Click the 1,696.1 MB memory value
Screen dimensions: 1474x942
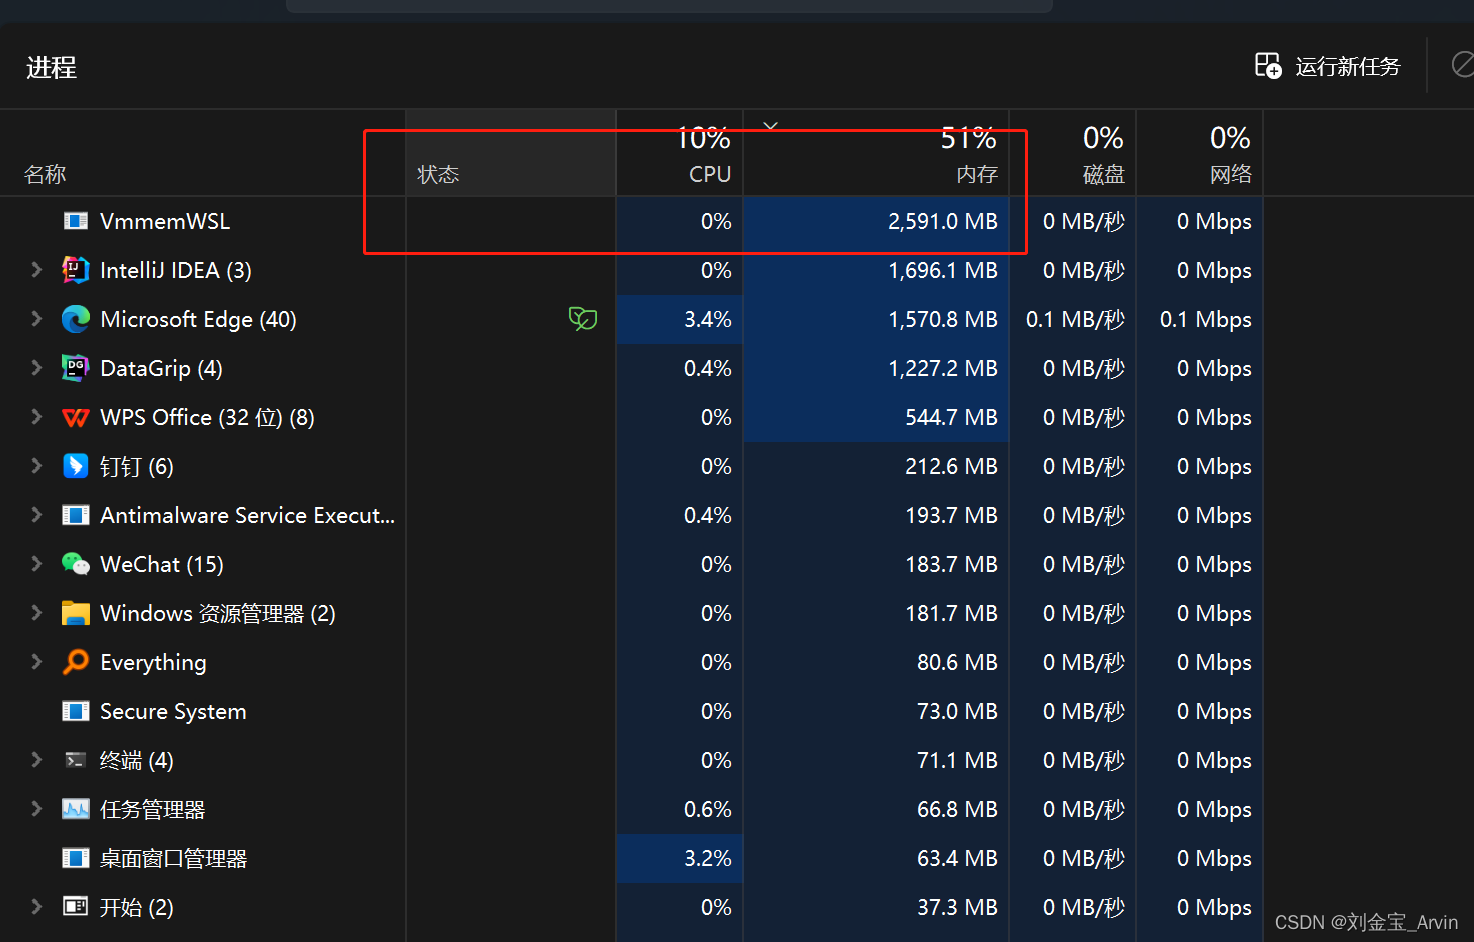point(943,270)
